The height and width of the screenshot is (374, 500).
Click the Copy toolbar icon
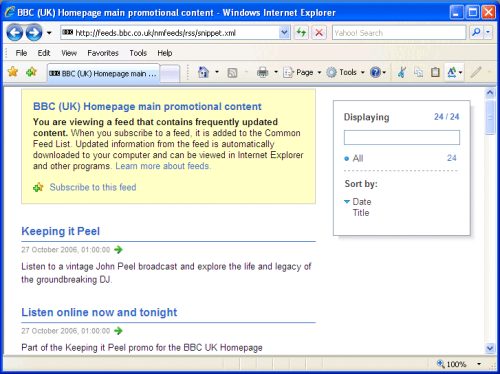click(418, 72)
